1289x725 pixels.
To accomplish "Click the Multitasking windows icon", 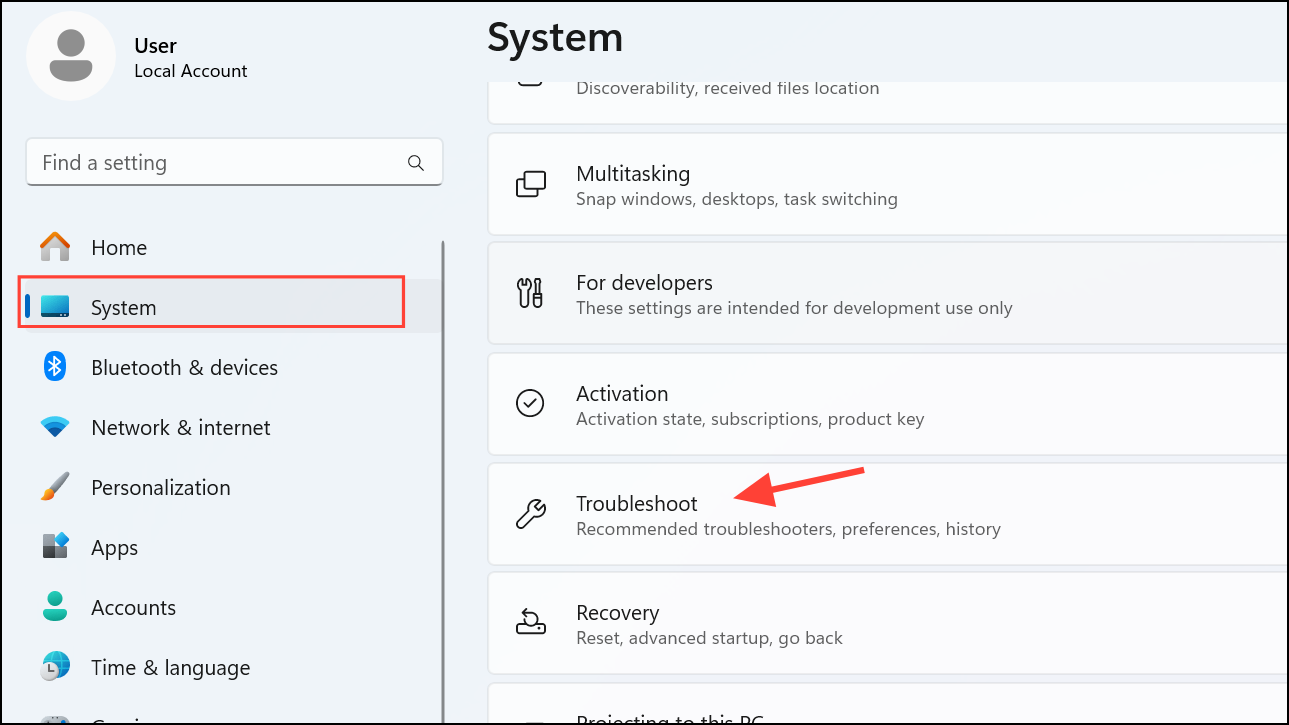I will click(530, 184).
